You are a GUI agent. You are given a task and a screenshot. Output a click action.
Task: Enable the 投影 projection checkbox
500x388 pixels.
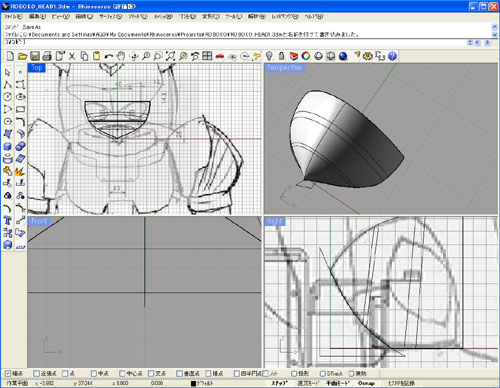[x=294, y=373]
